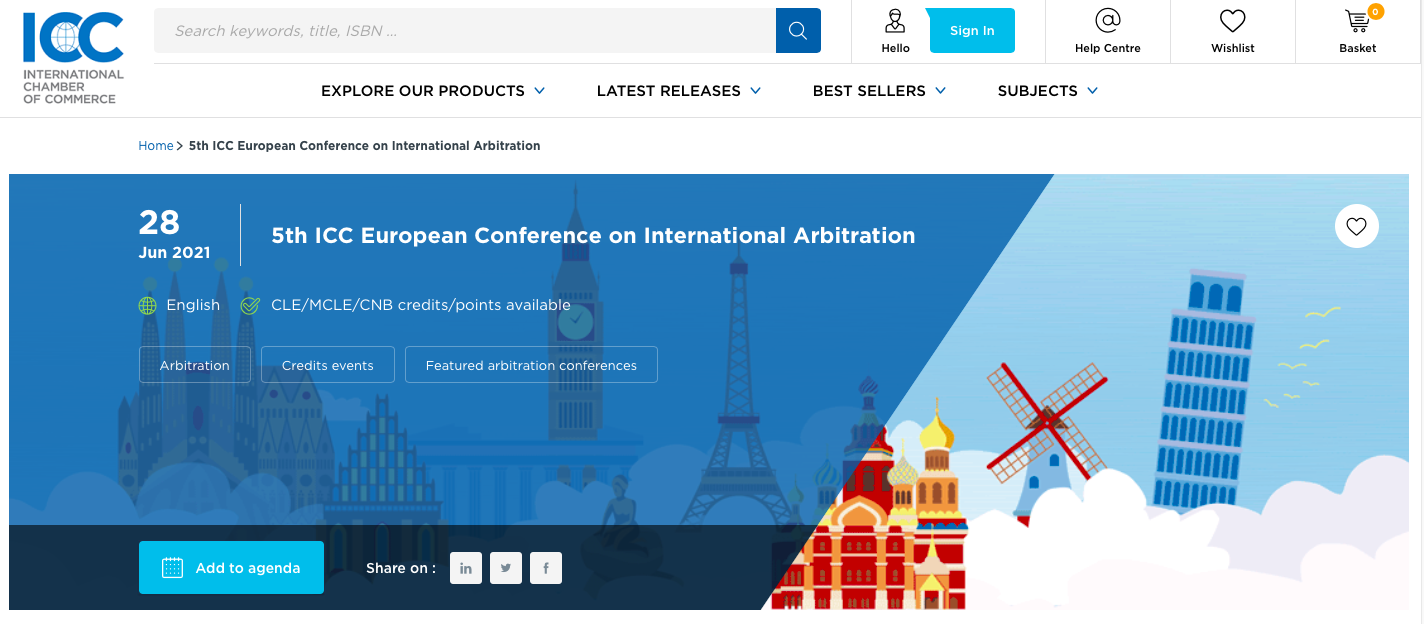Click the Hello user profile icon
The image size is (1424, 624).
pos(895,20)
